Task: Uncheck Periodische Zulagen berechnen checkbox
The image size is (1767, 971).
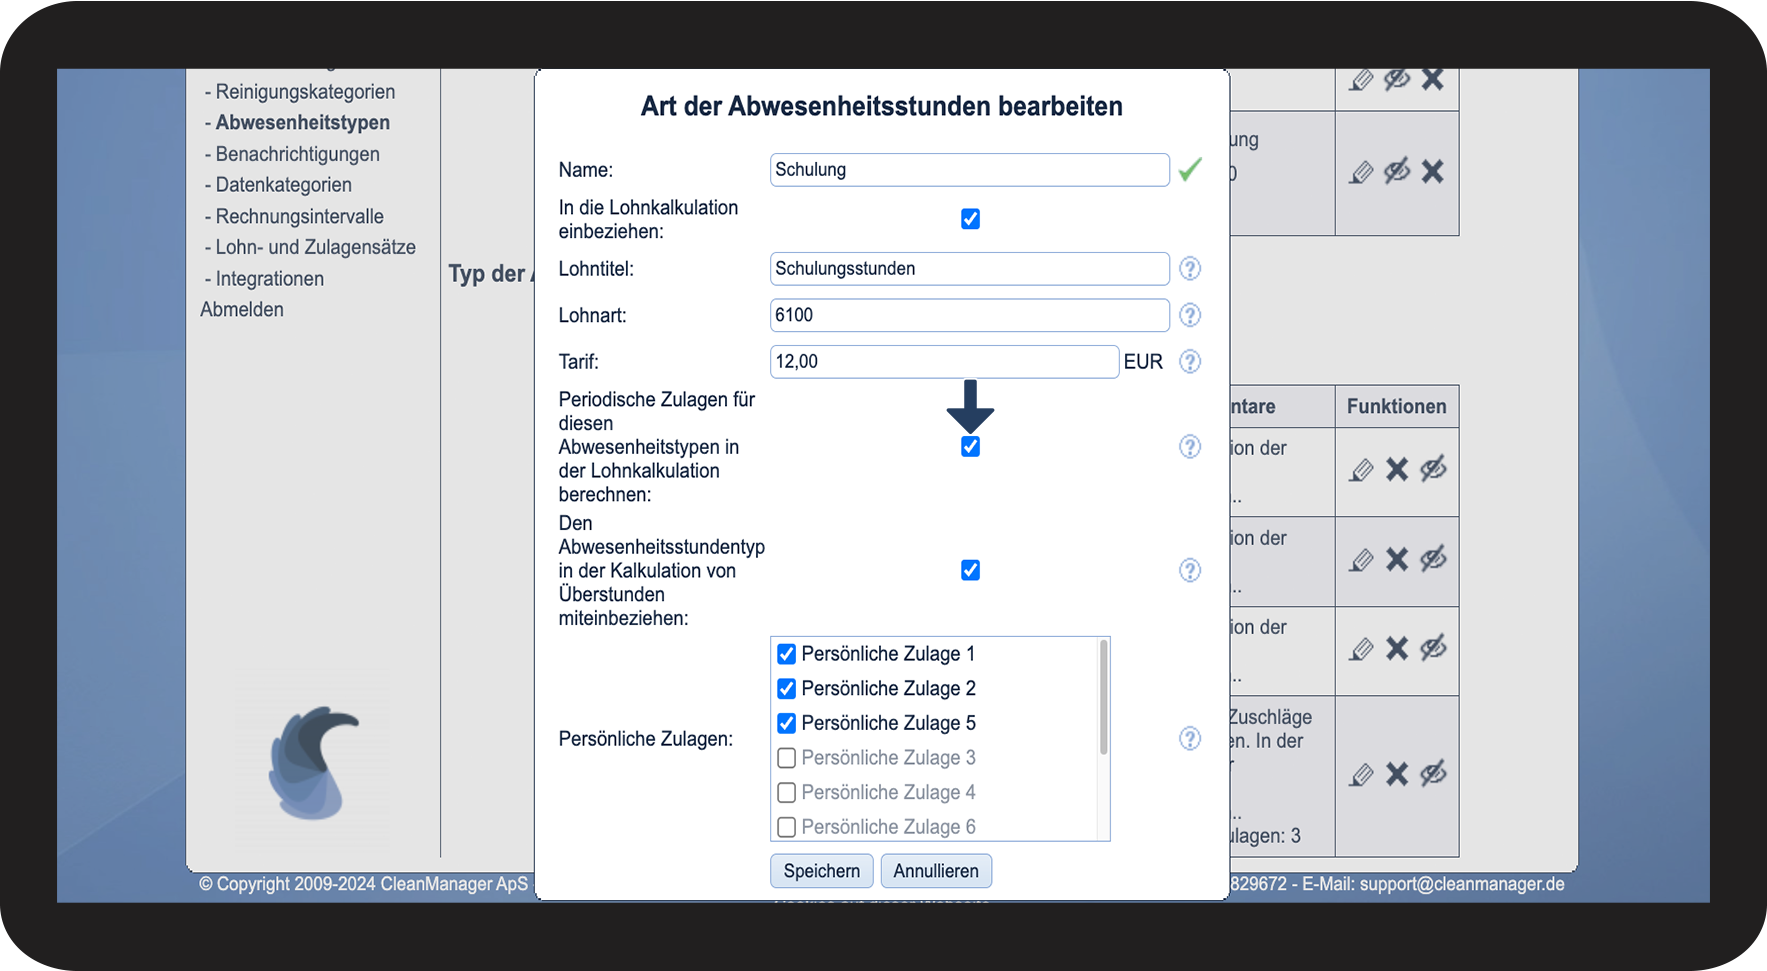Action: click(970, 447)
